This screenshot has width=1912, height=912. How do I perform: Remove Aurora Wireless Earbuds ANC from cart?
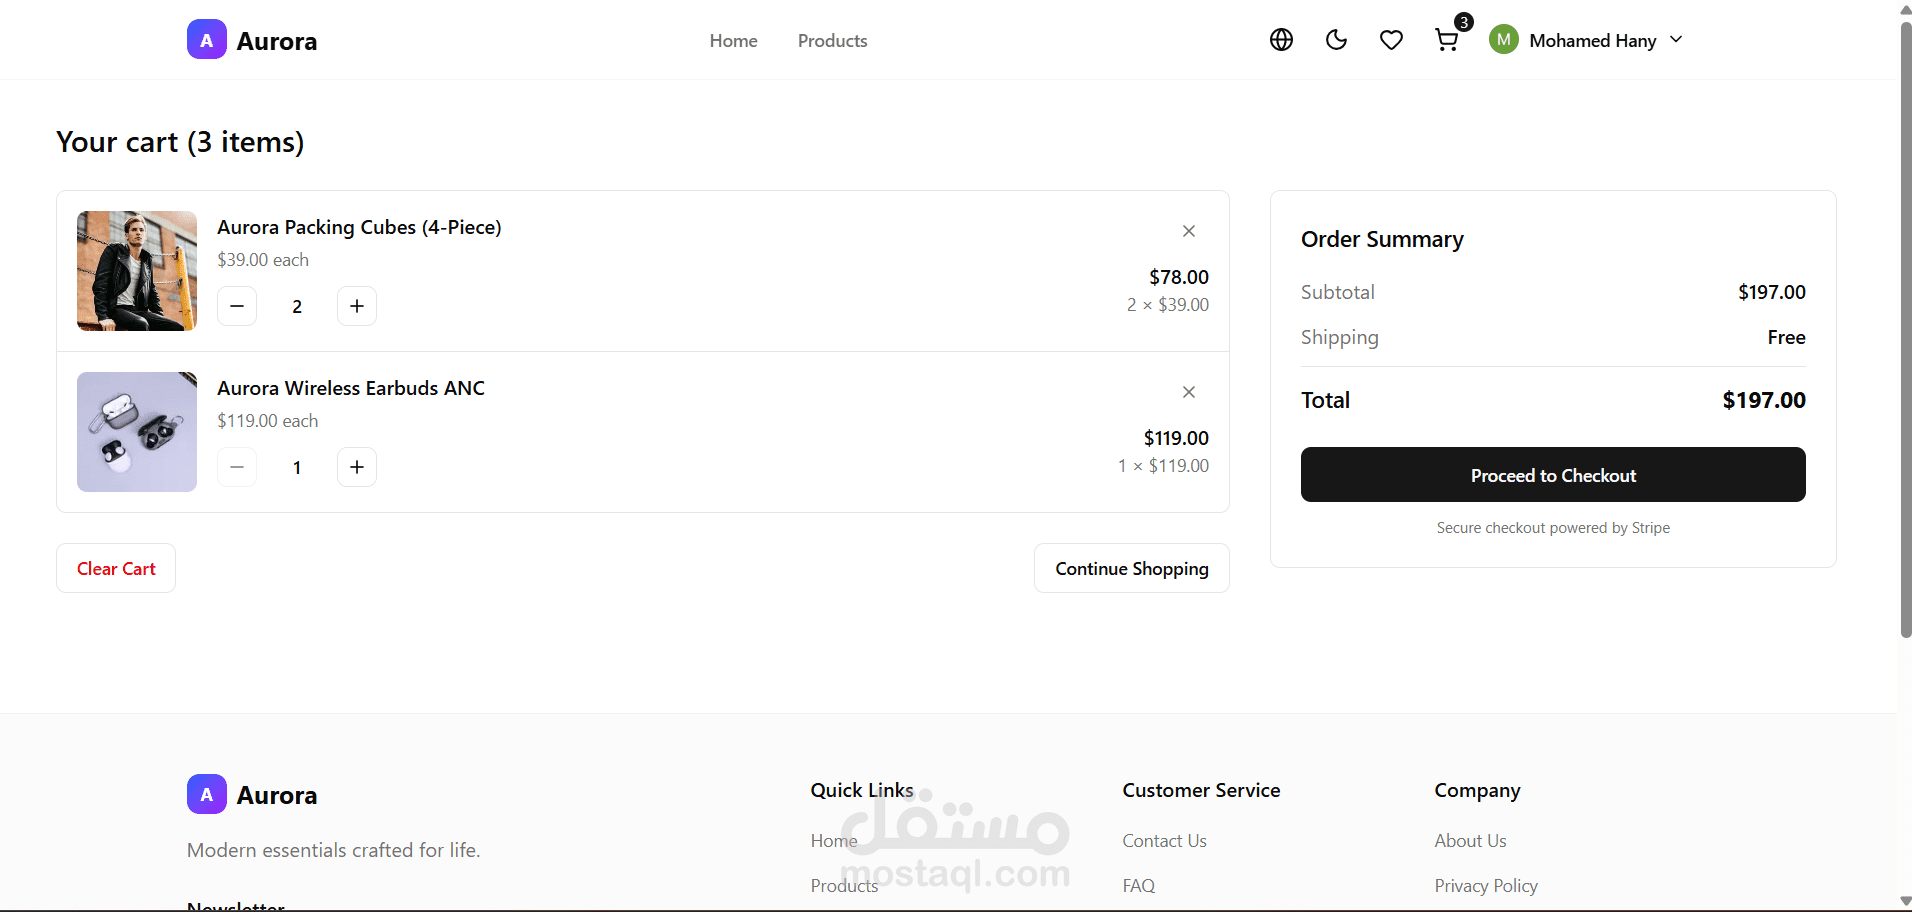(1189, 392)
